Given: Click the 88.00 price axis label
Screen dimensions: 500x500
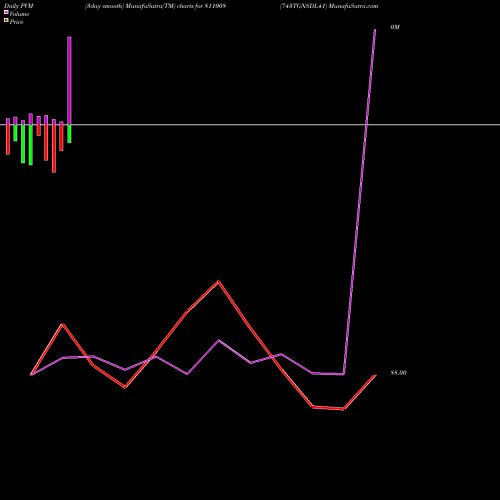Looking at the screenshot, I should [398, 373].
